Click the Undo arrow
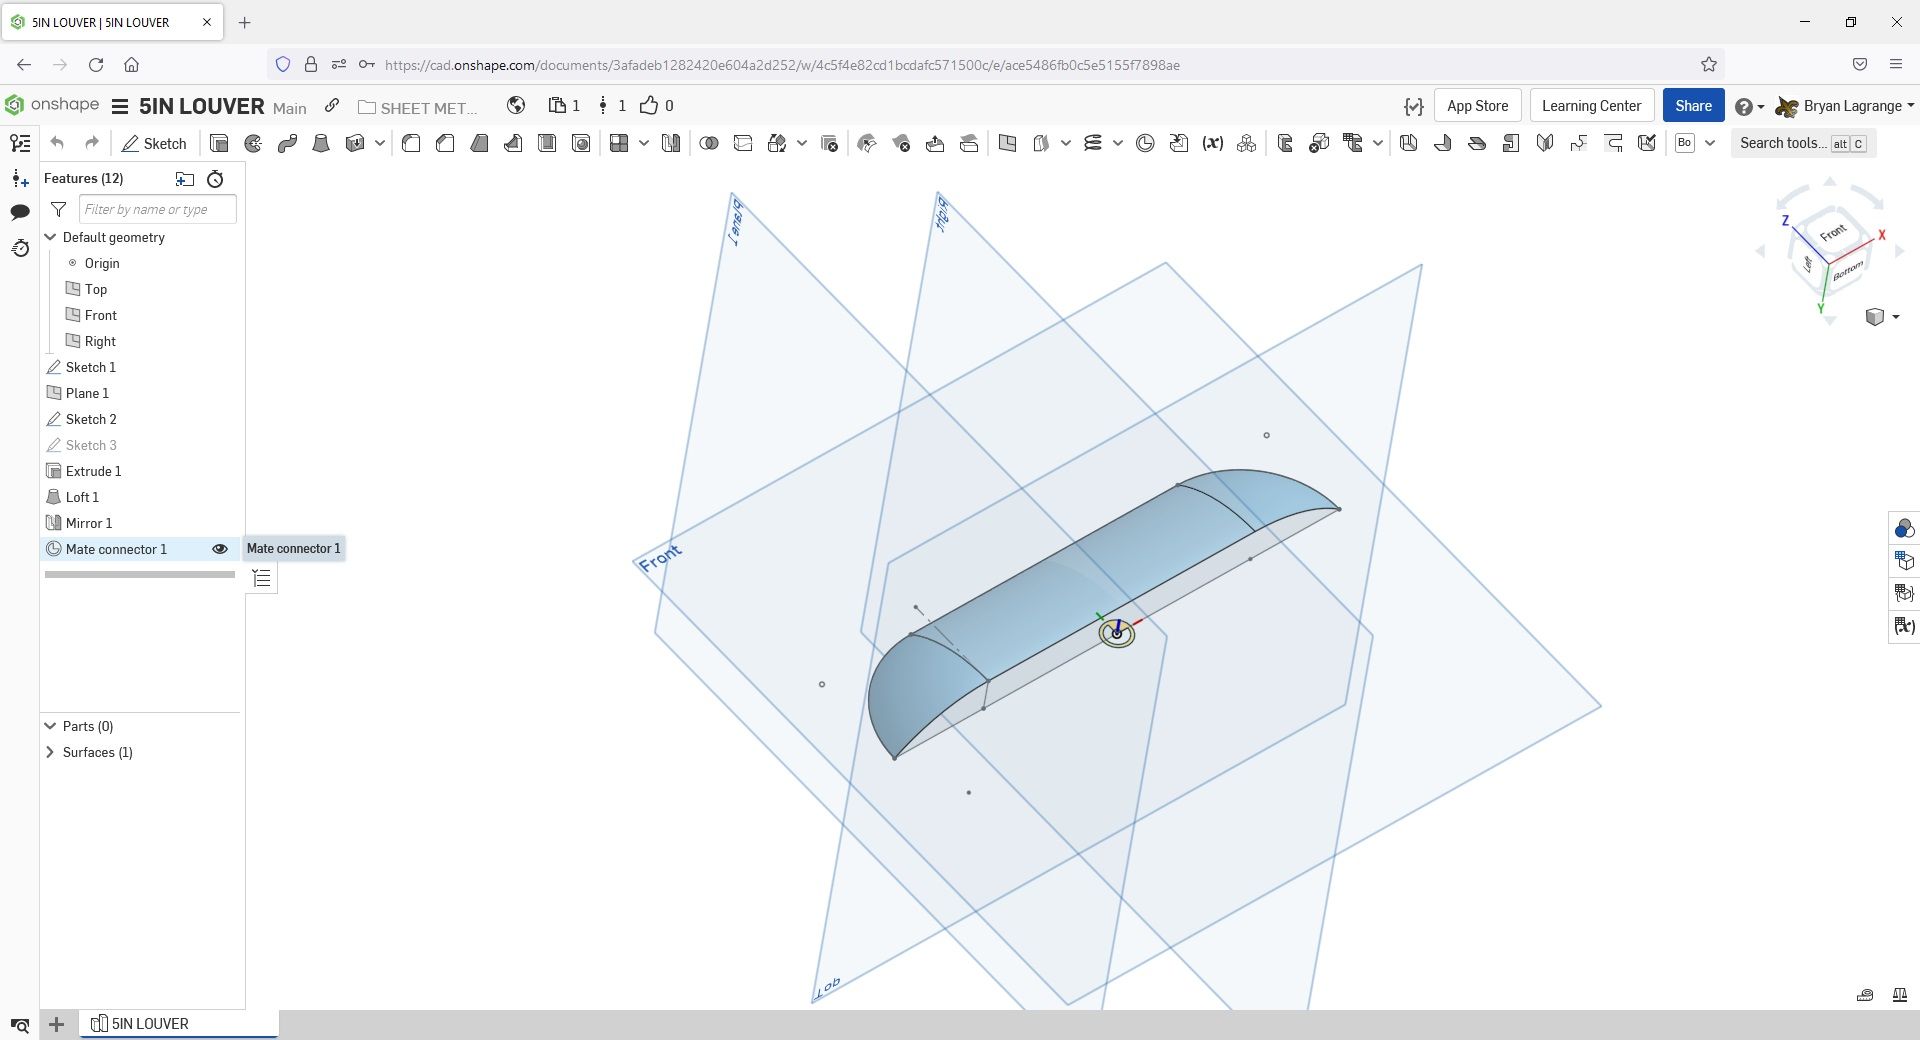1920x1040 pixels. [57, 143]
